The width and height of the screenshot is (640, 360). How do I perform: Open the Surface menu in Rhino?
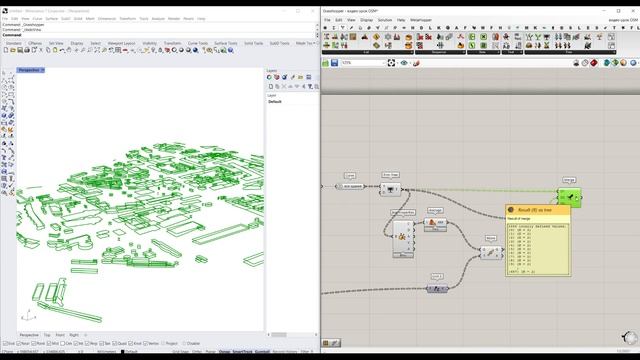click(x=51, y=19)
